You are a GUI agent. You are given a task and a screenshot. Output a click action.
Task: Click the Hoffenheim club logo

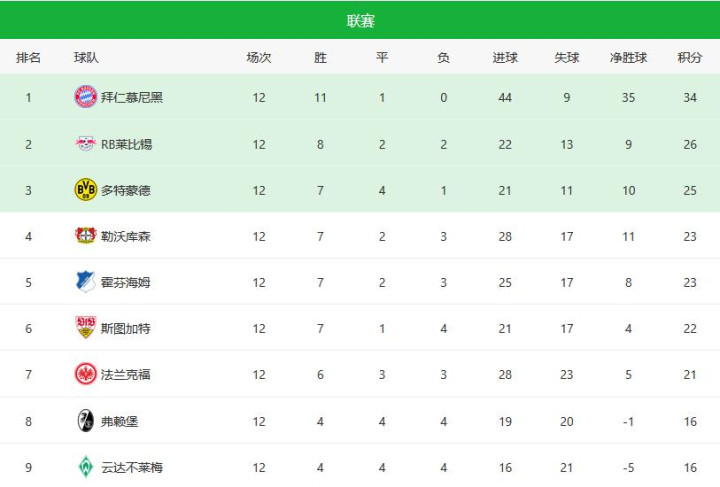point(86,282)
